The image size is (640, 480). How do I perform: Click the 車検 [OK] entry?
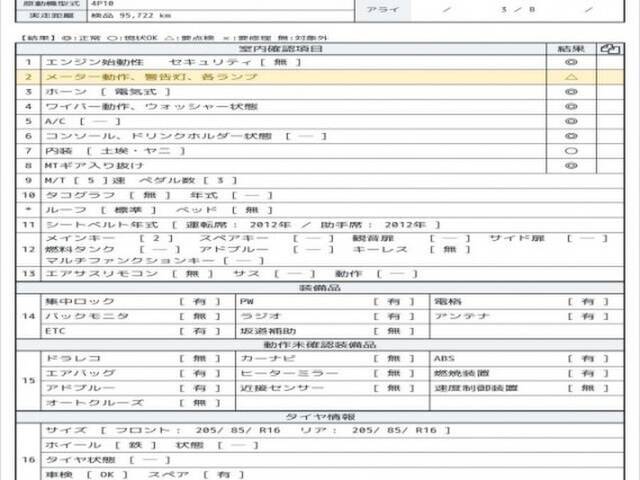[x=87, y=475]
